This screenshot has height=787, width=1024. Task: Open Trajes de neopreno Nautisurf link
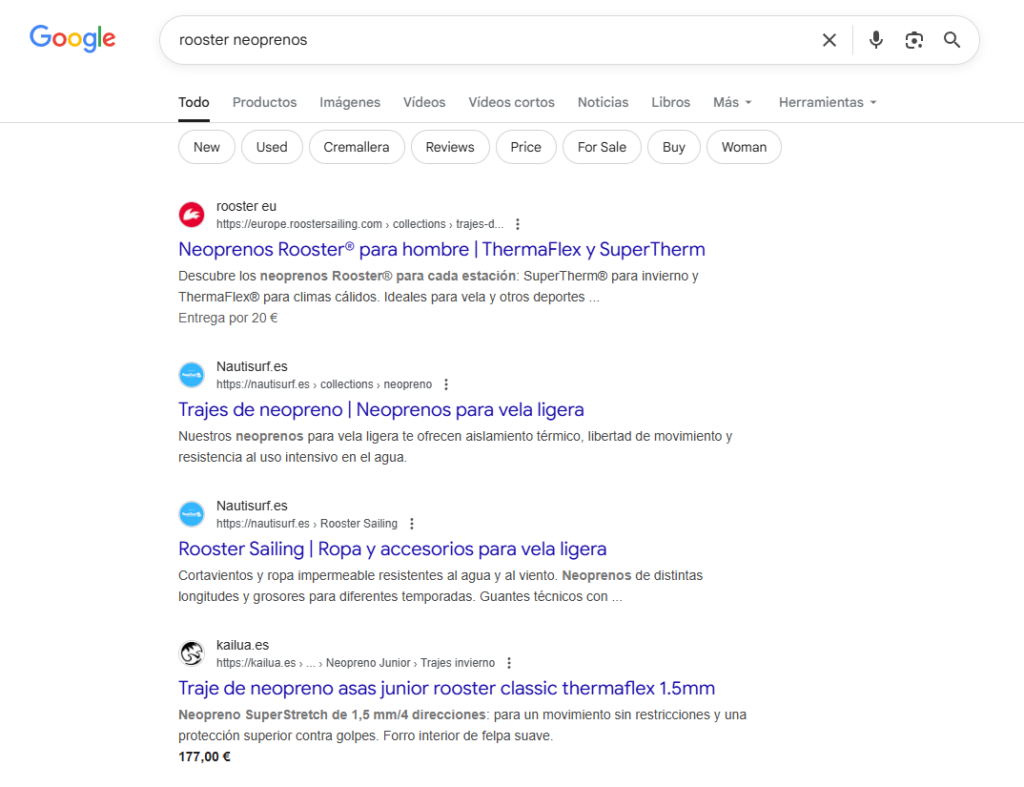pyautogui.click(x=381, y=409)
